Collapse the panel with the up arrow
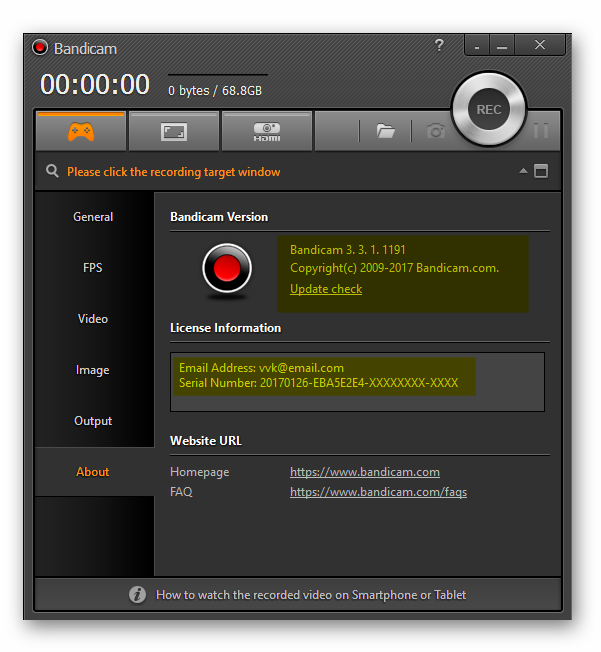This screenshot has height=652, width=601. [x=523, y=172]
